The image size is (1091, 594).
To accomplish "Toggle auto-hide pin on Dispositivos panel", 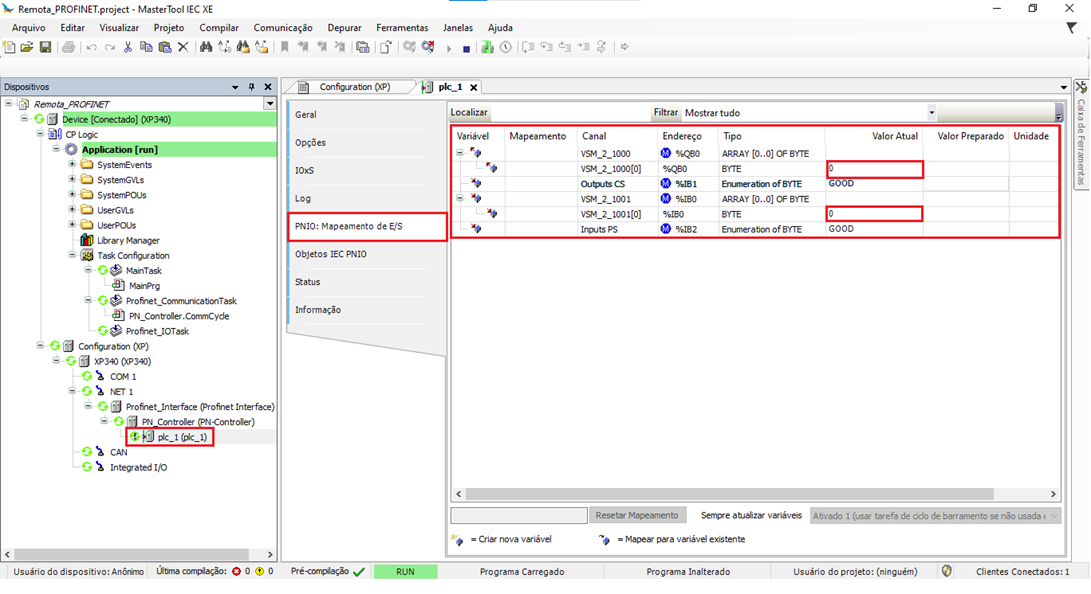I will 252,87.
